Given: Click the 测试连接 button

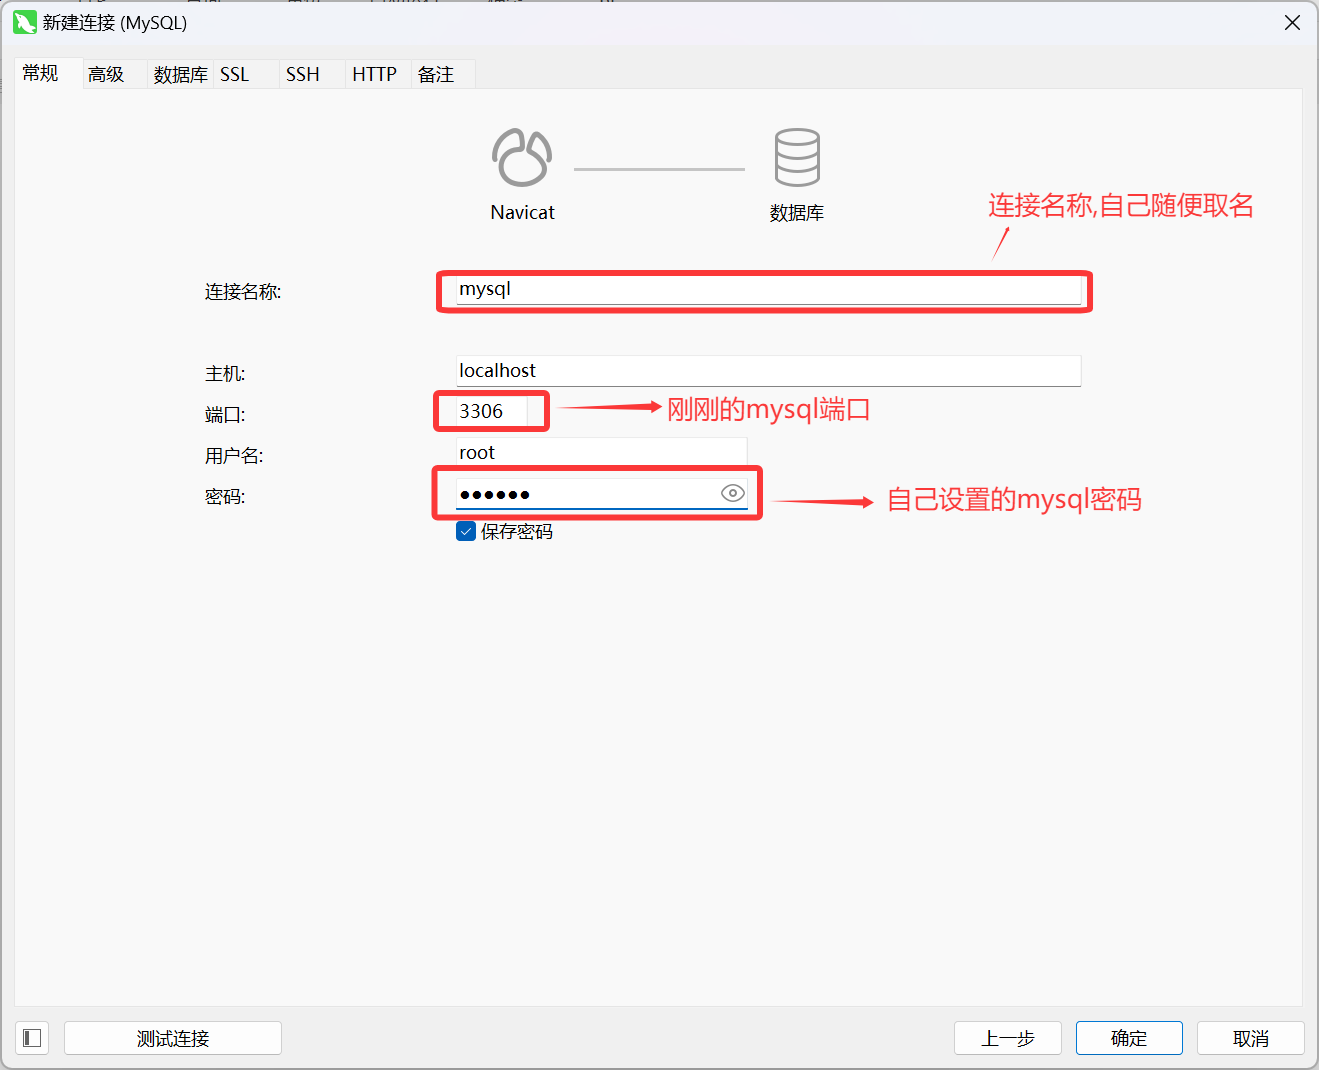Looking at the screenshot, I should 173,1038.
